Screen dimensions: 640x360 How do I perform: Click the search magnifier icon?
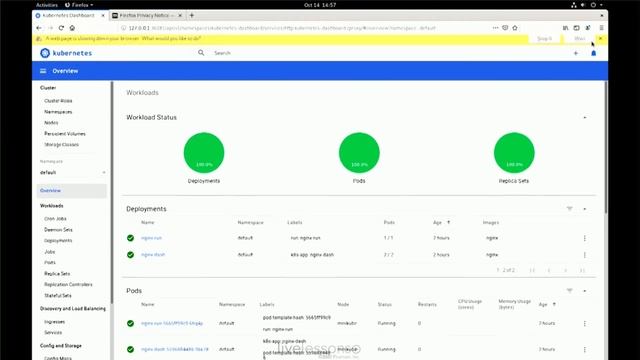201,53
